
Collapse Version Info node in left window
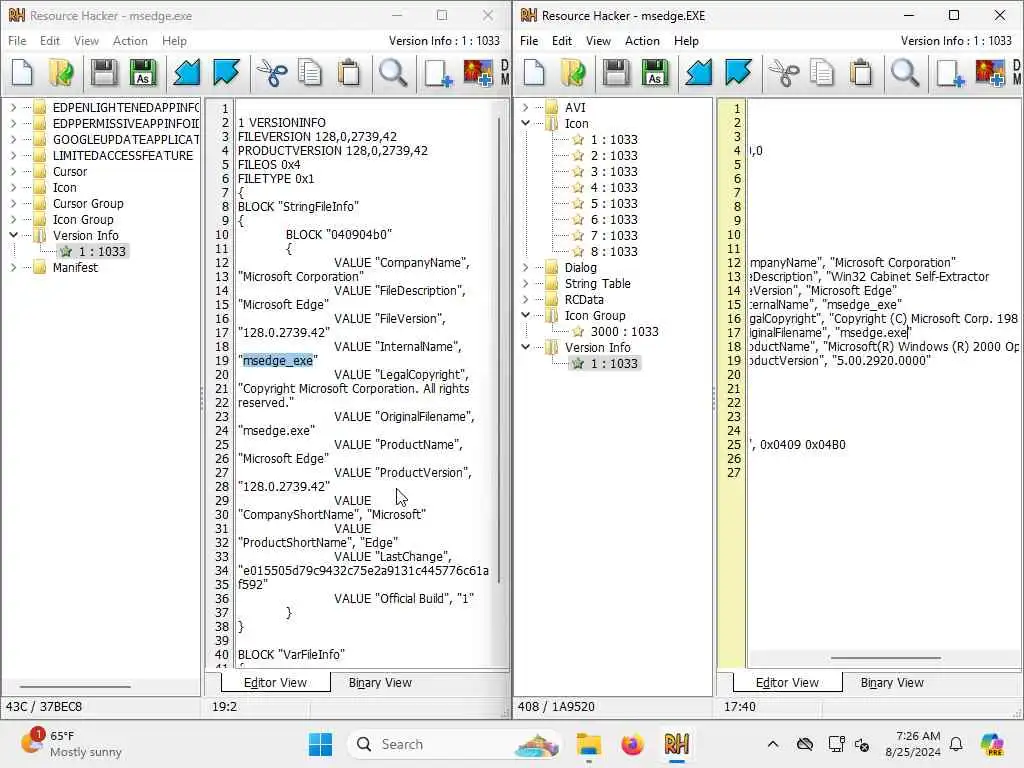[13, 235]
